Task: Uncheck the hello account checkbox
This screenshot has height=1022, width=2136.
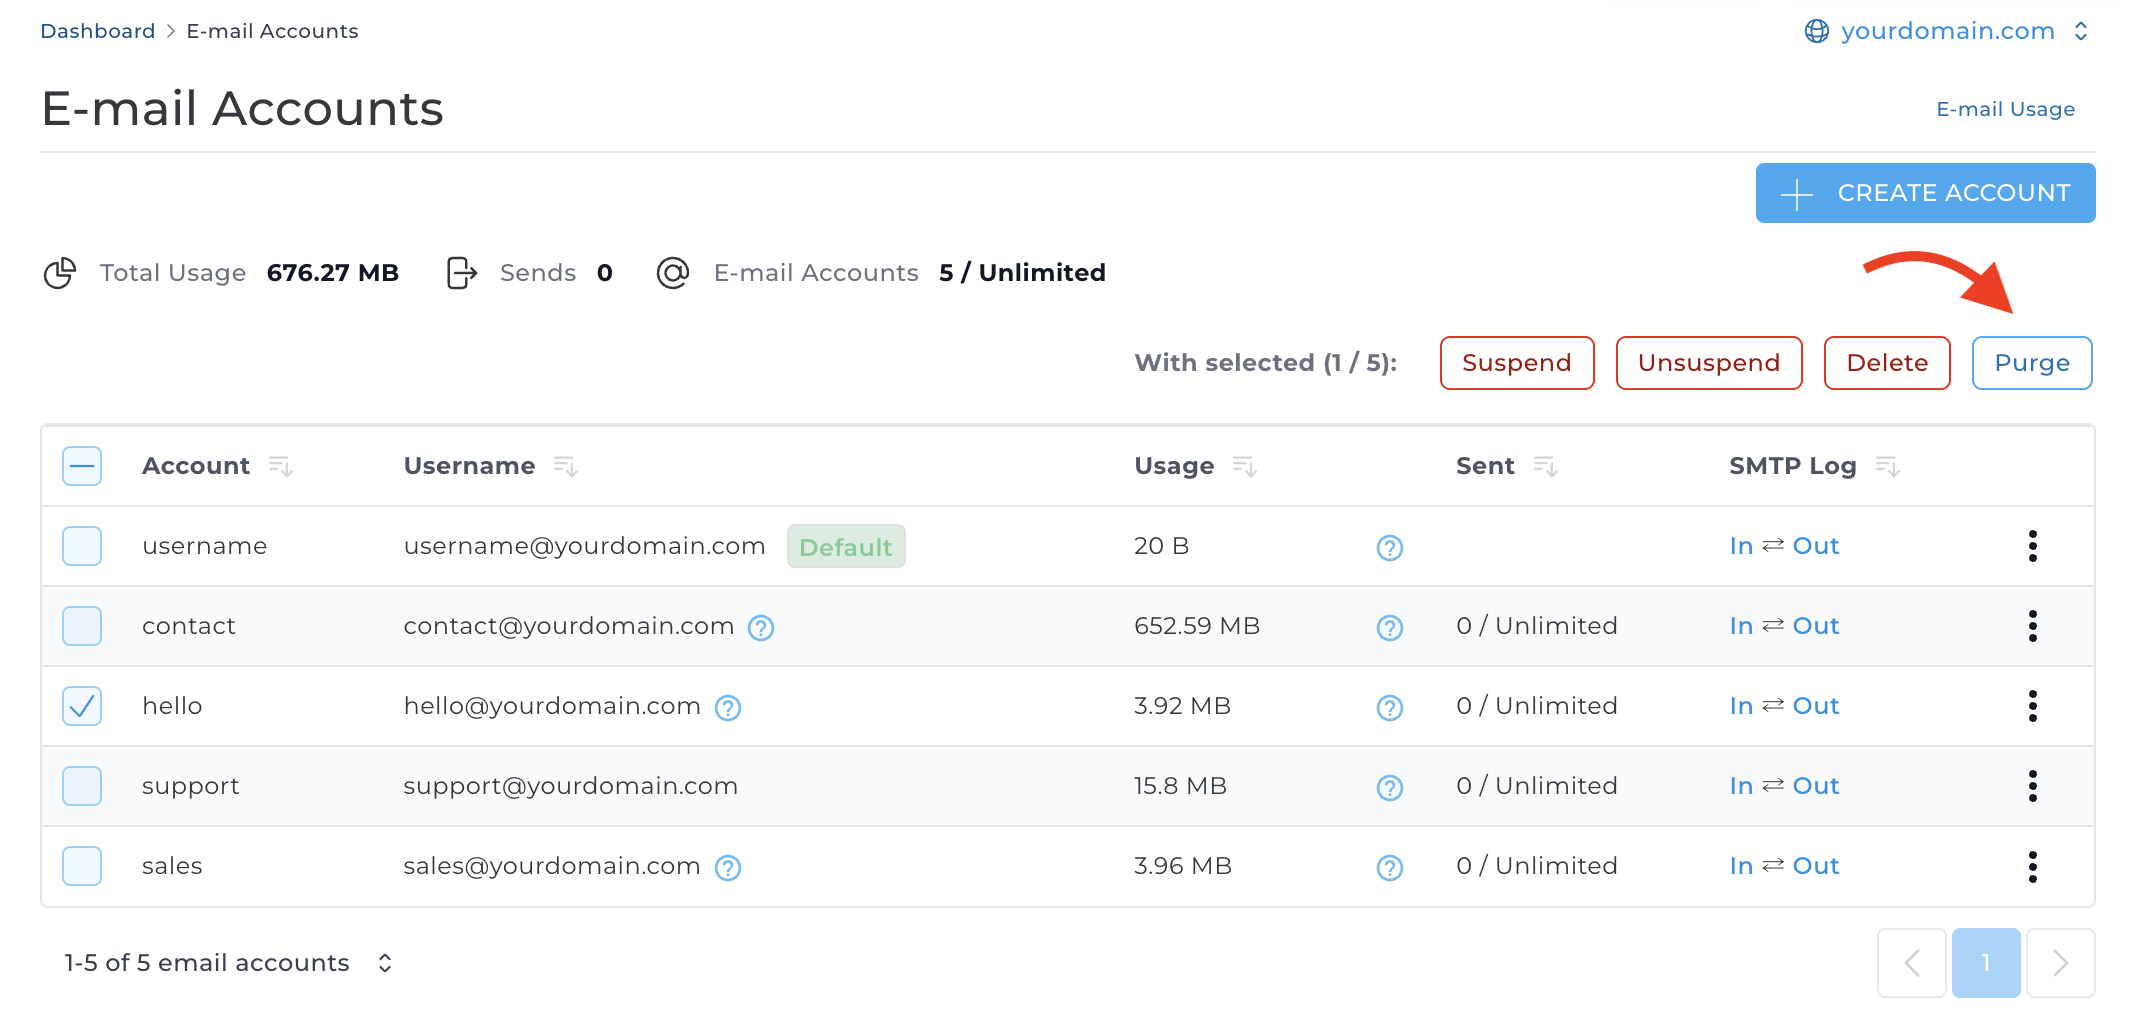Action: pyautogui.click(x=82, y=706)
